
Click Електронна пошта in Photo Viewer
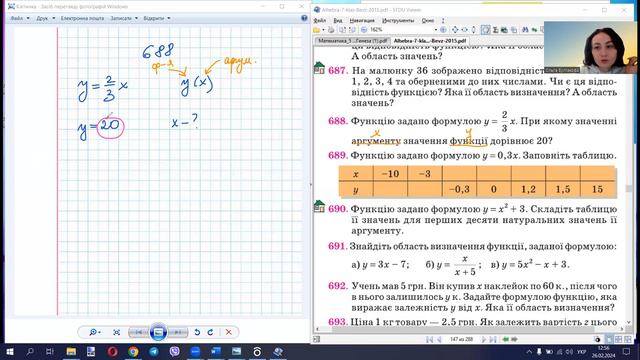pyautogui.click(x=82, y=18)
